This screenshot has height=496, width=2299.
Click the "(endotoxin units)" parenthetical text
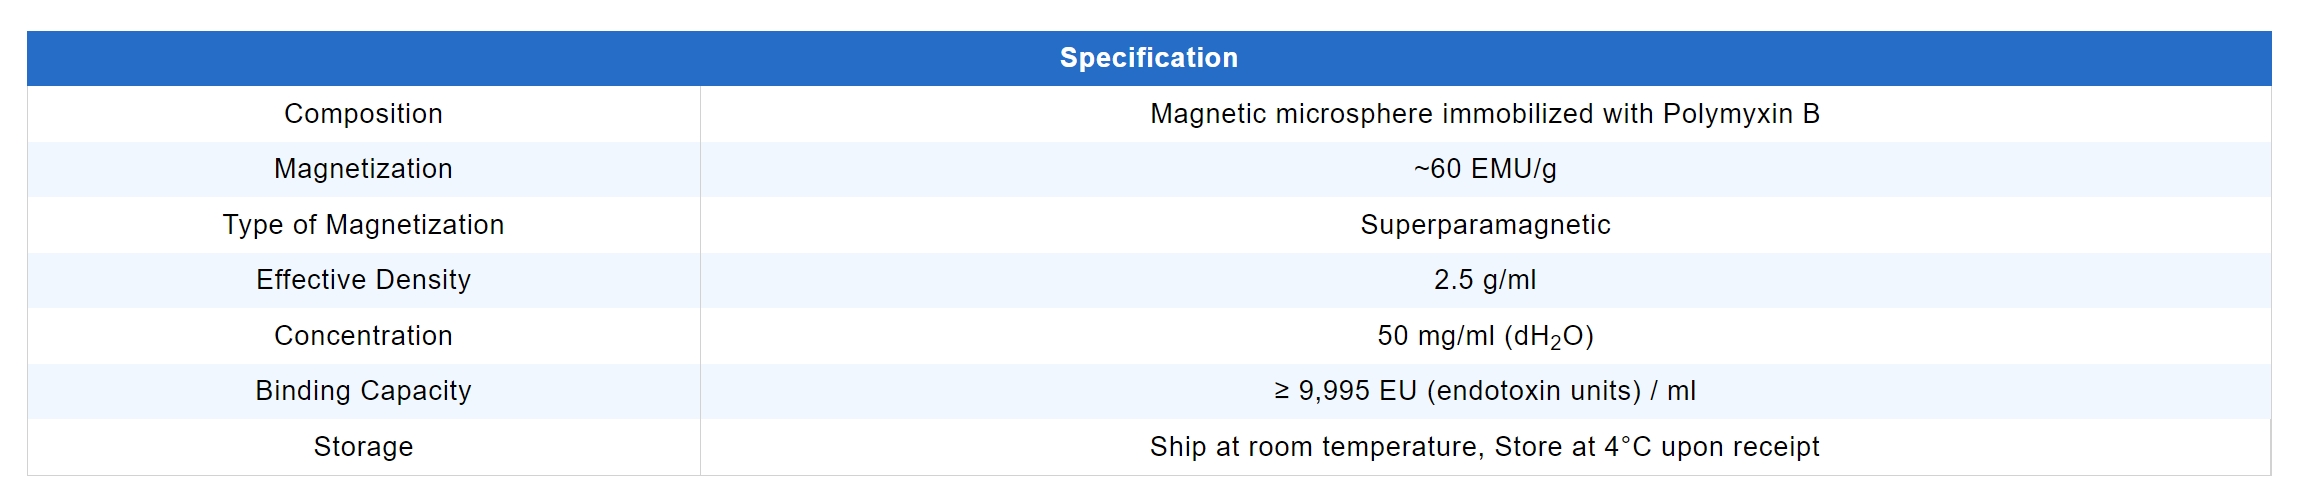(1534, 391)
